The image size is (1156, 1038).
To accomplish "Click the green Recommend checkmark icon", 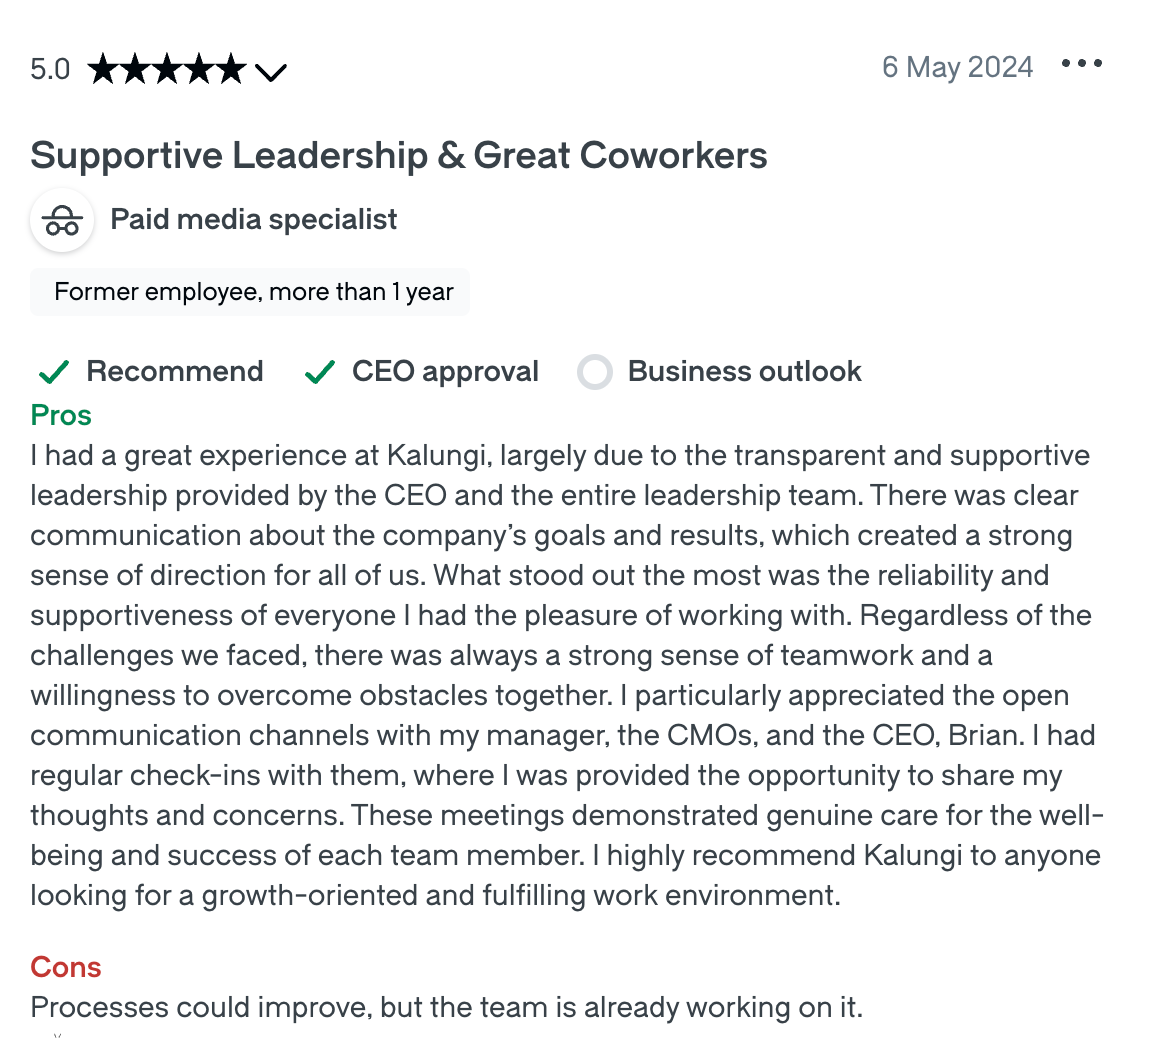I will click(53, 372).
